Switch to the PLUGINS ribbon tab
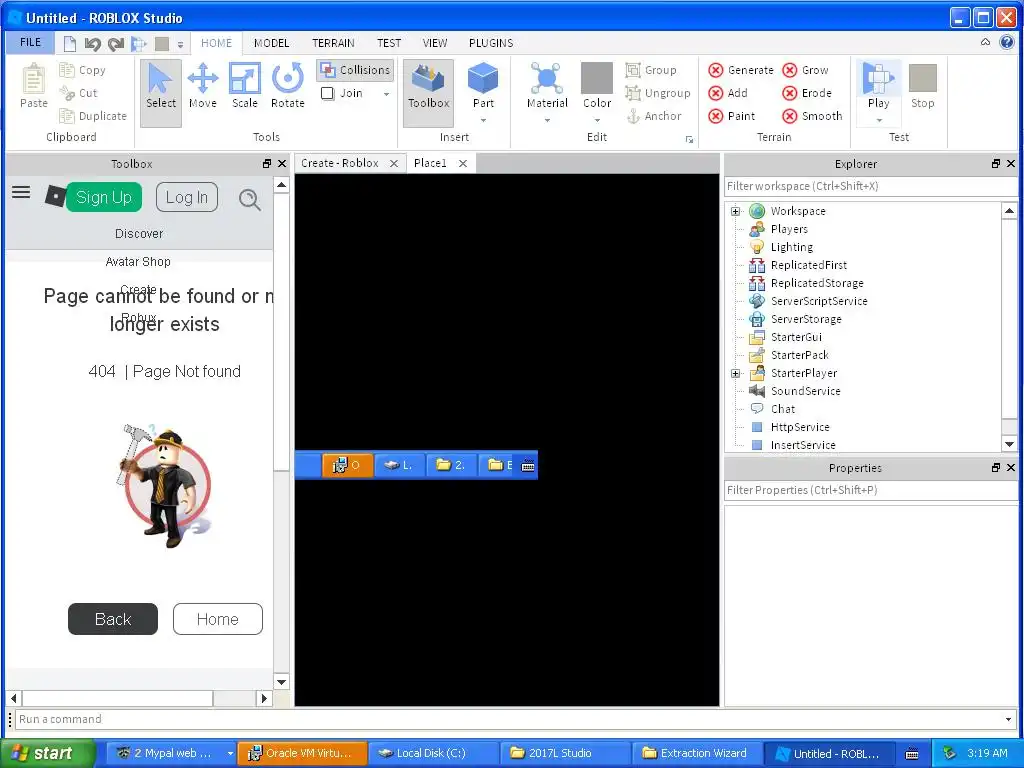This screenshot has height=768, width=1024. click(x=490, y=43)
